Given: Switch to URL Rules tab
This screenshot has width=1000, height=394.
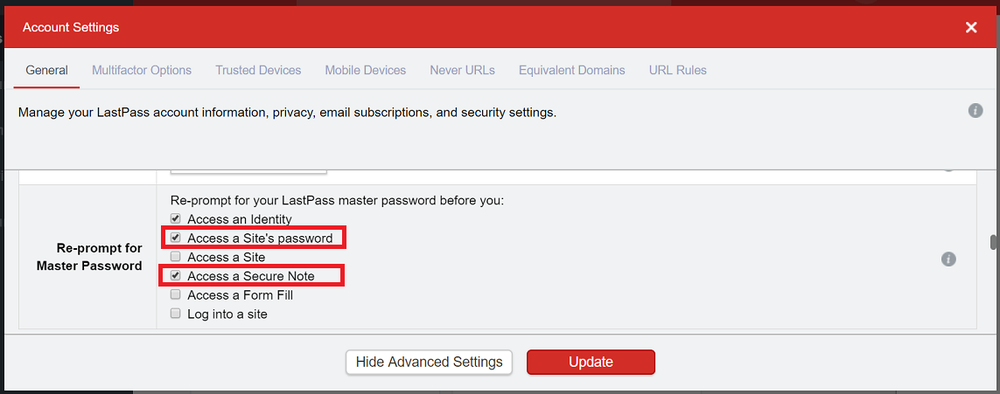Looking at the screenshot, I should pos(678,70).
